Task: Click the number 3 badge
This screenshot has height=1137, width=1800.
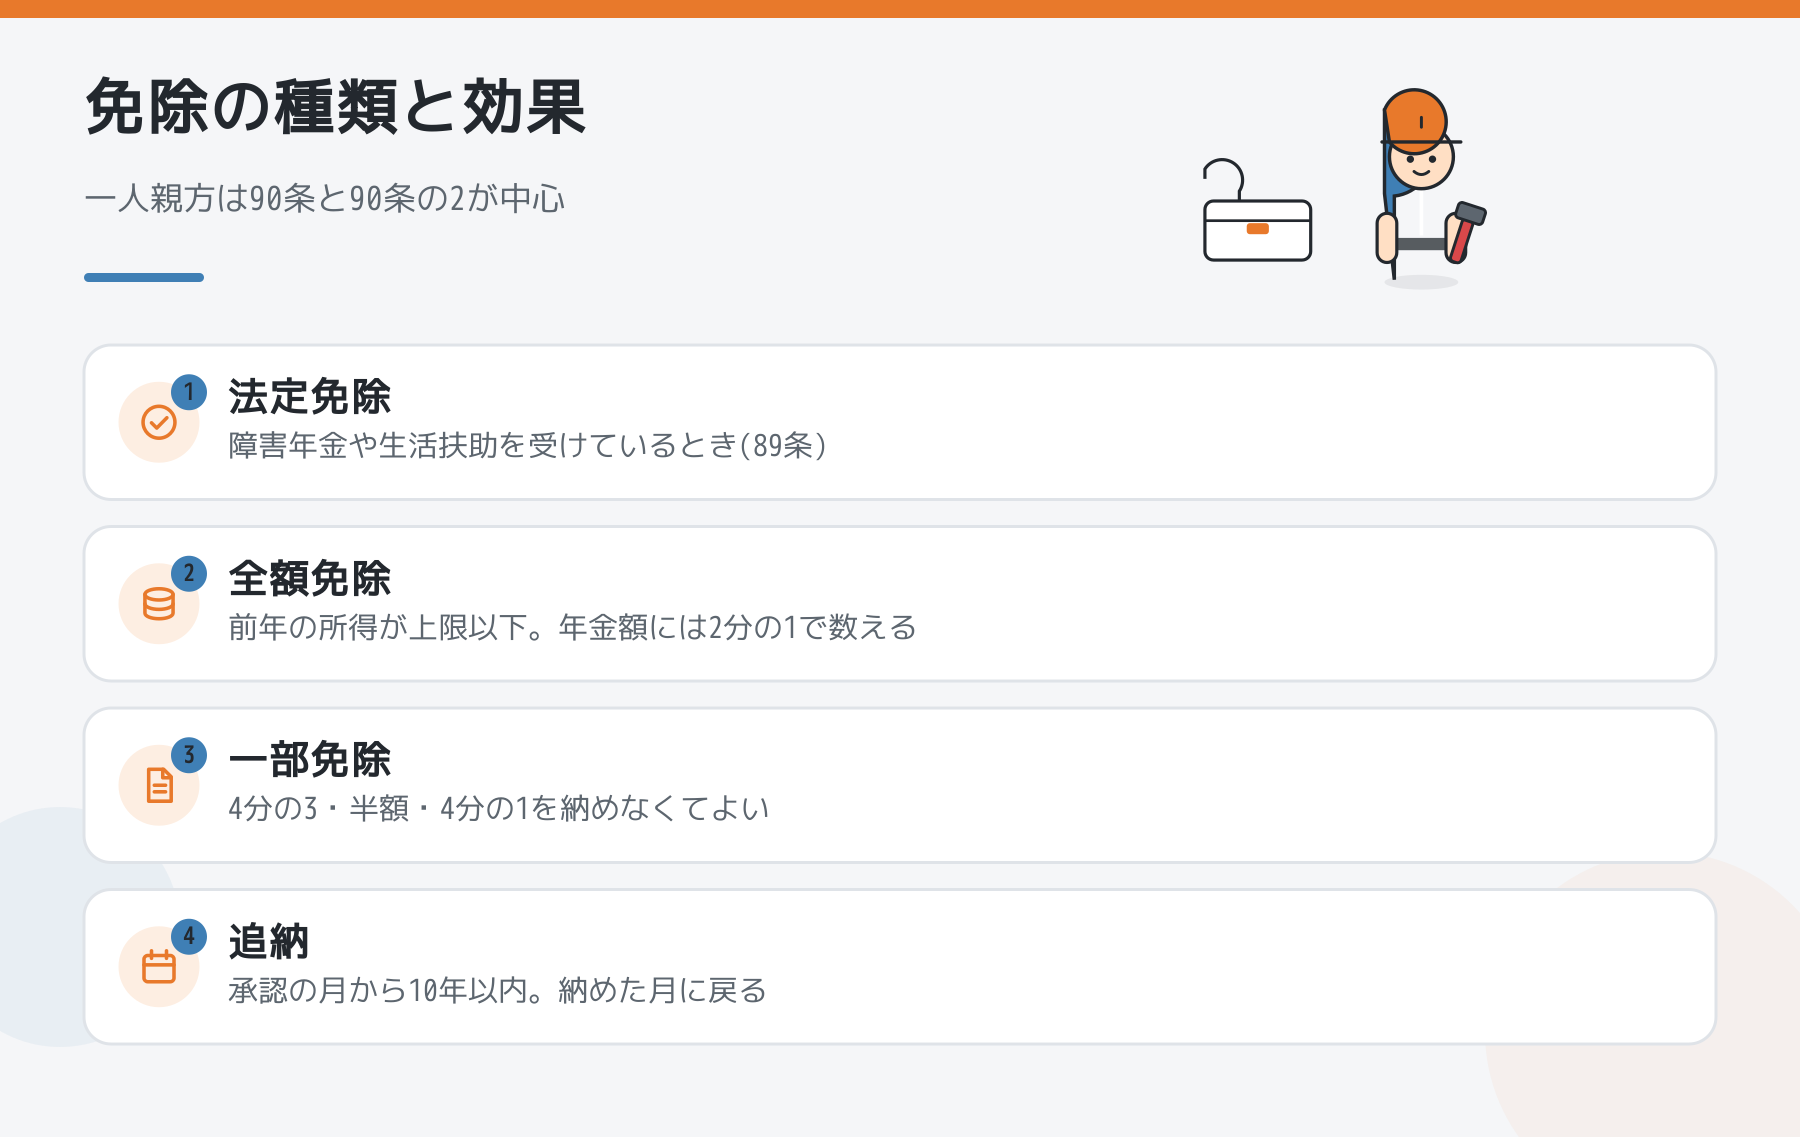Action: tap(189, 755)
